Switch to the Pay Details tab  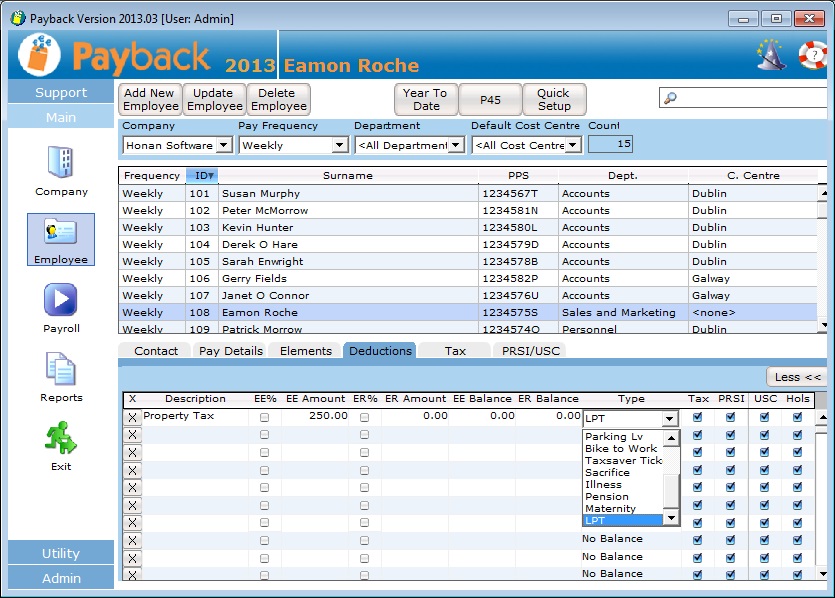[x=231, y=351]
